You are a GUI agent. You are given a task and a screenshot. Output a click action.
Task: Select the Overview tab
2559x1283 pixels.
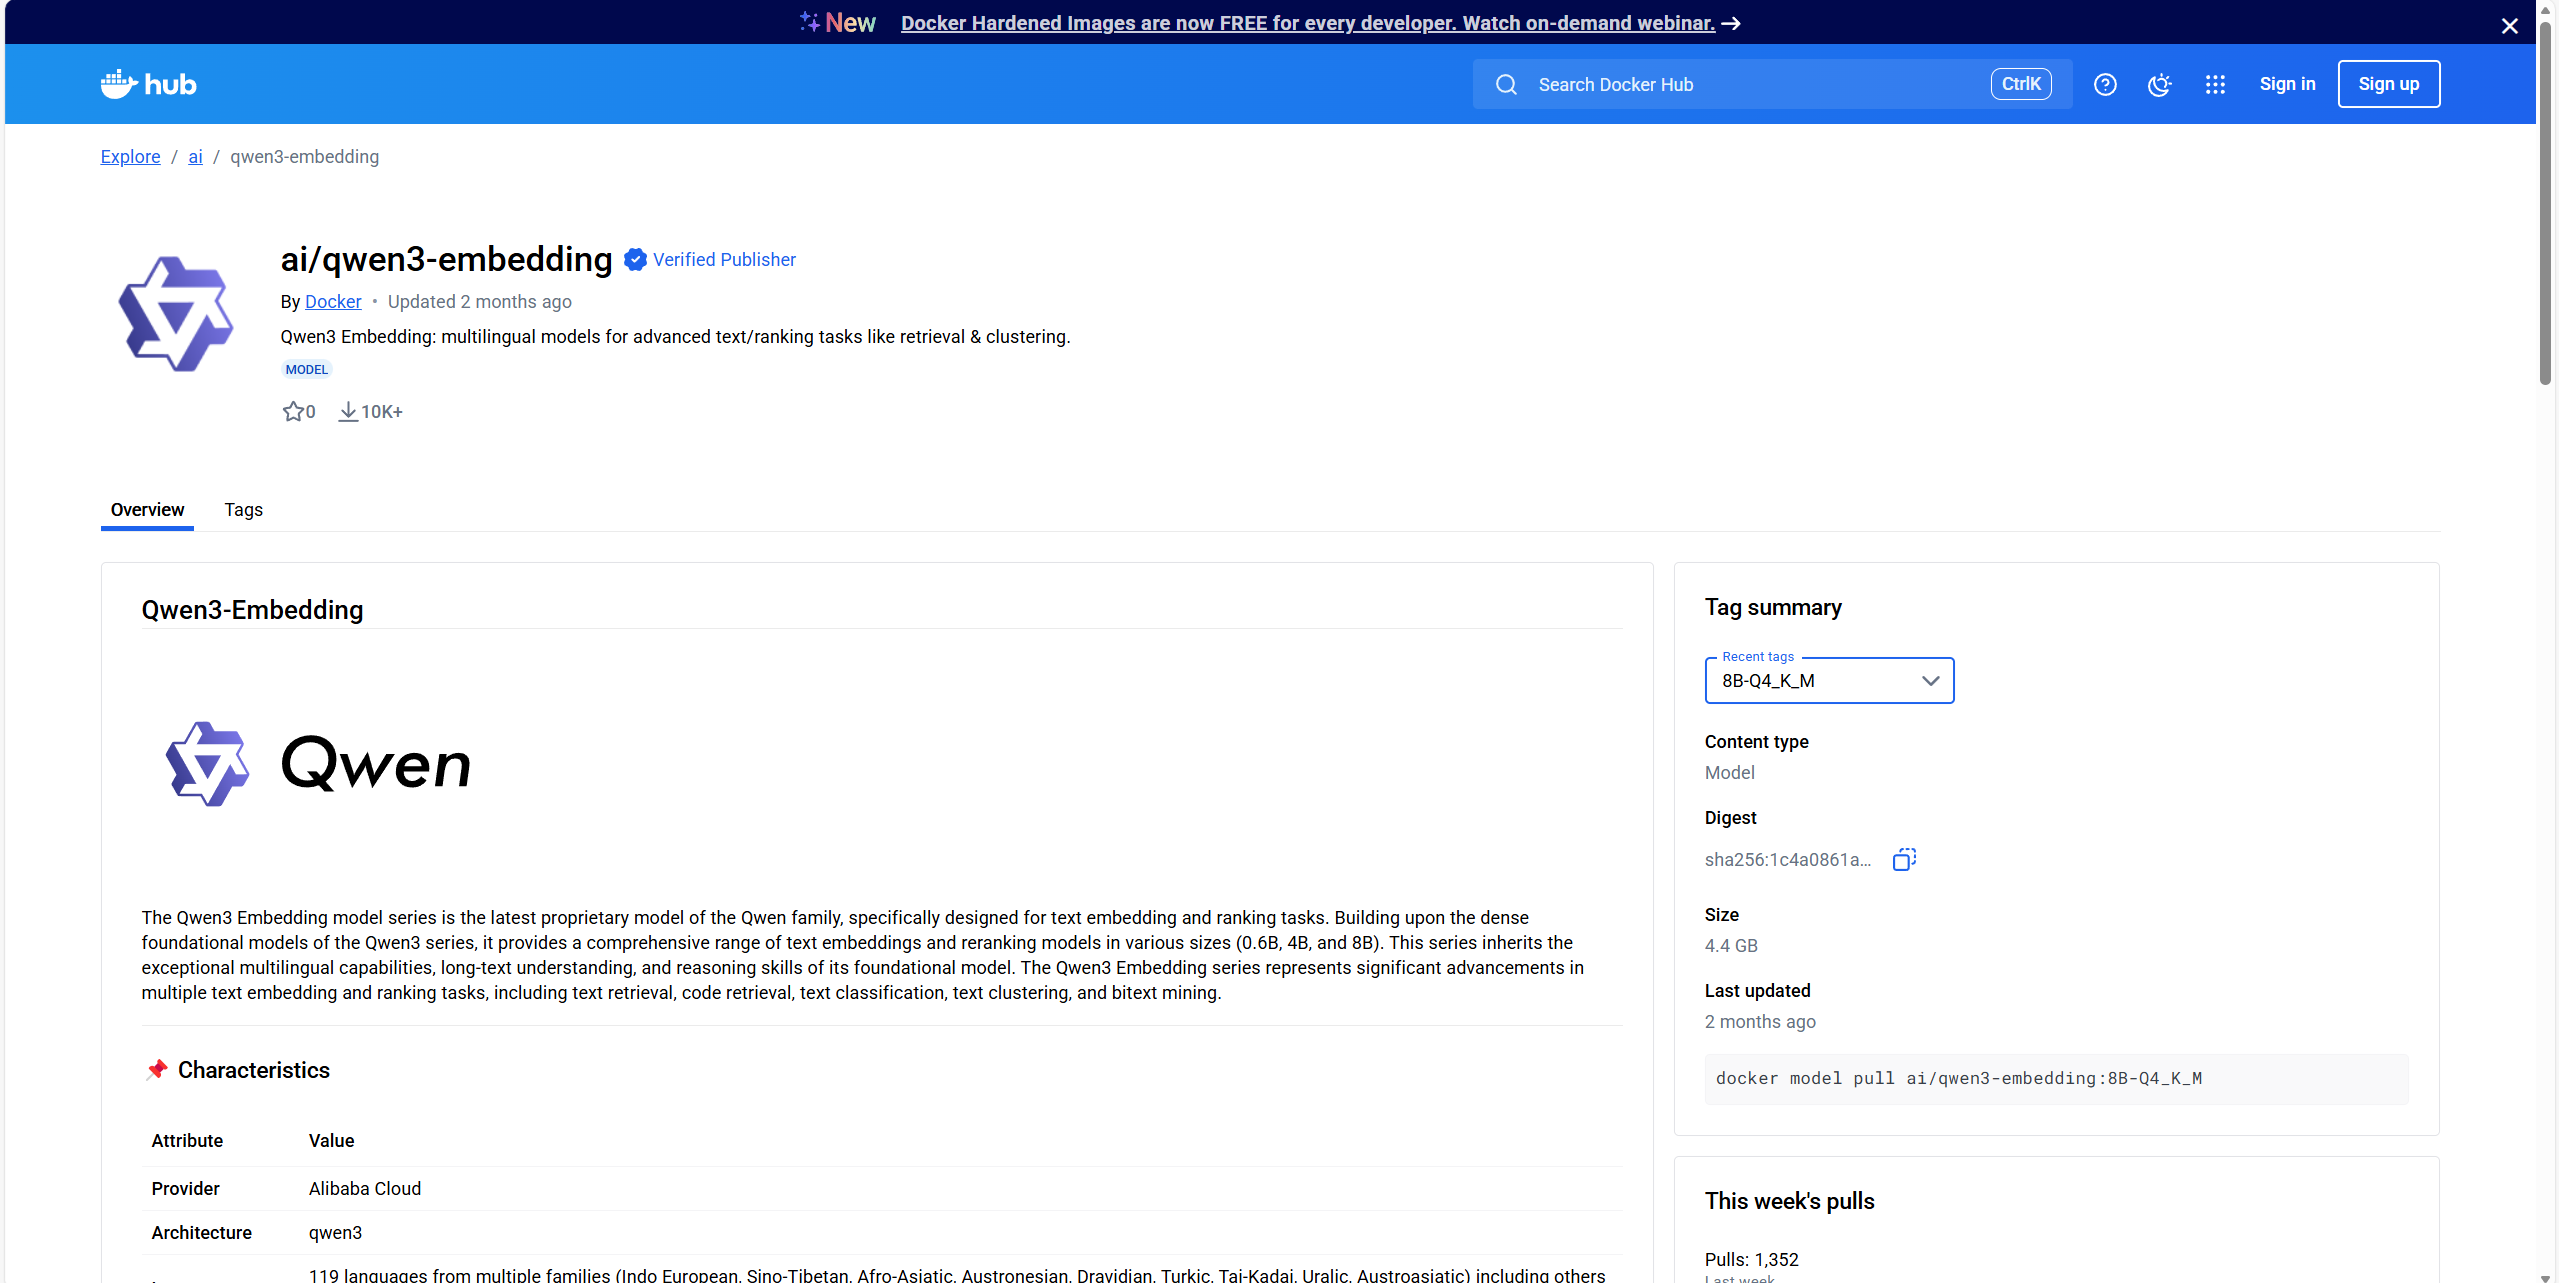click(147, 509)
